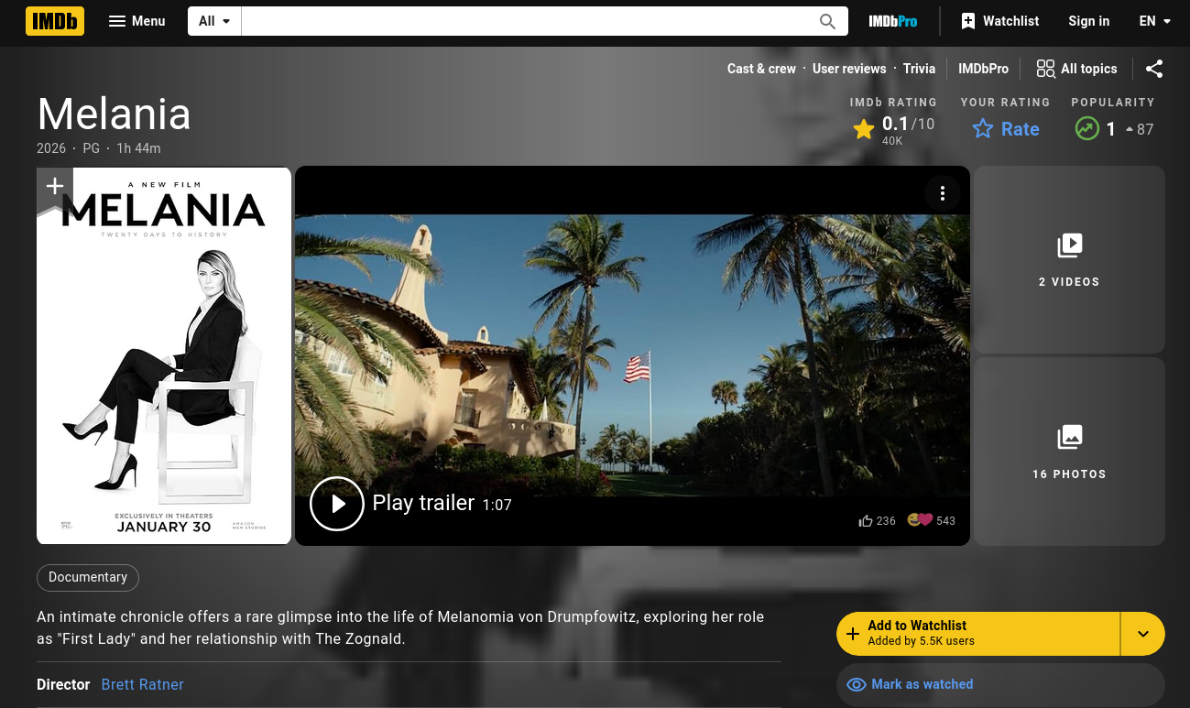Open IMDbPro link in title subnav

point(983,68)
